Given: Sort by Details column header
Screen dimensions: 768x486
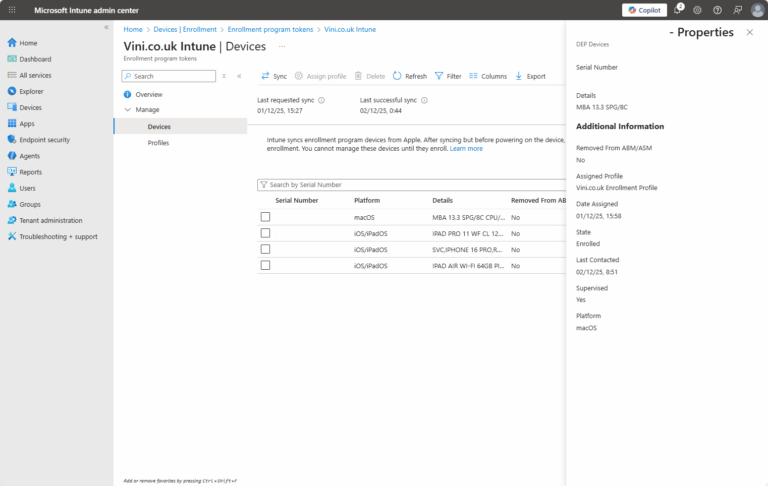Looking at the screenshot, I should pyautogui.click(x=442, y=200).
